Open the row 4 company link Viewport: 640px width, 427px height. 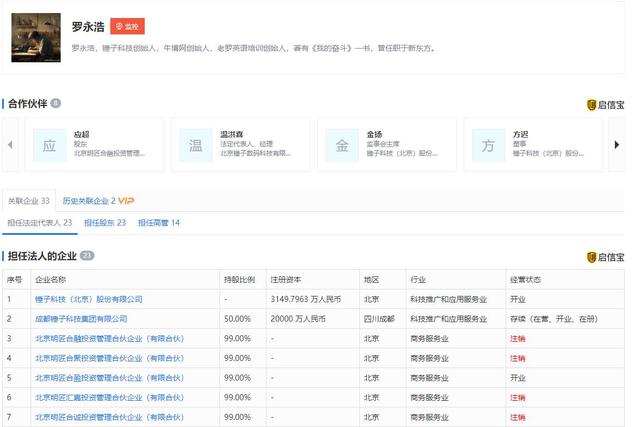pyautogui.click(x=109, y=358)
